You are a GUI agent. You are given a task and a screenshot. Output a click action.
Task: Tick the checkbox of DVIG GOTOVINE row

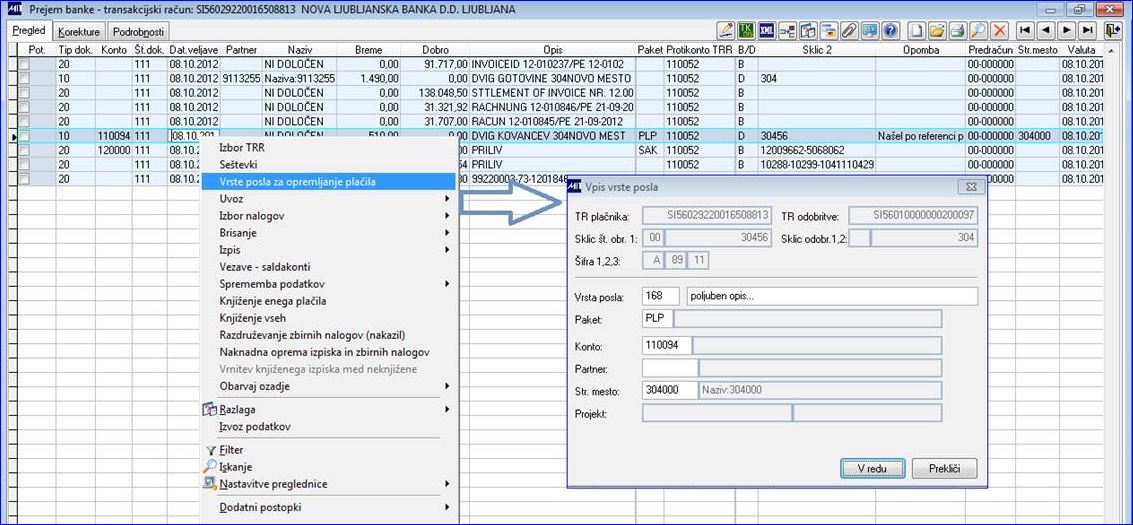pos(25,79)
